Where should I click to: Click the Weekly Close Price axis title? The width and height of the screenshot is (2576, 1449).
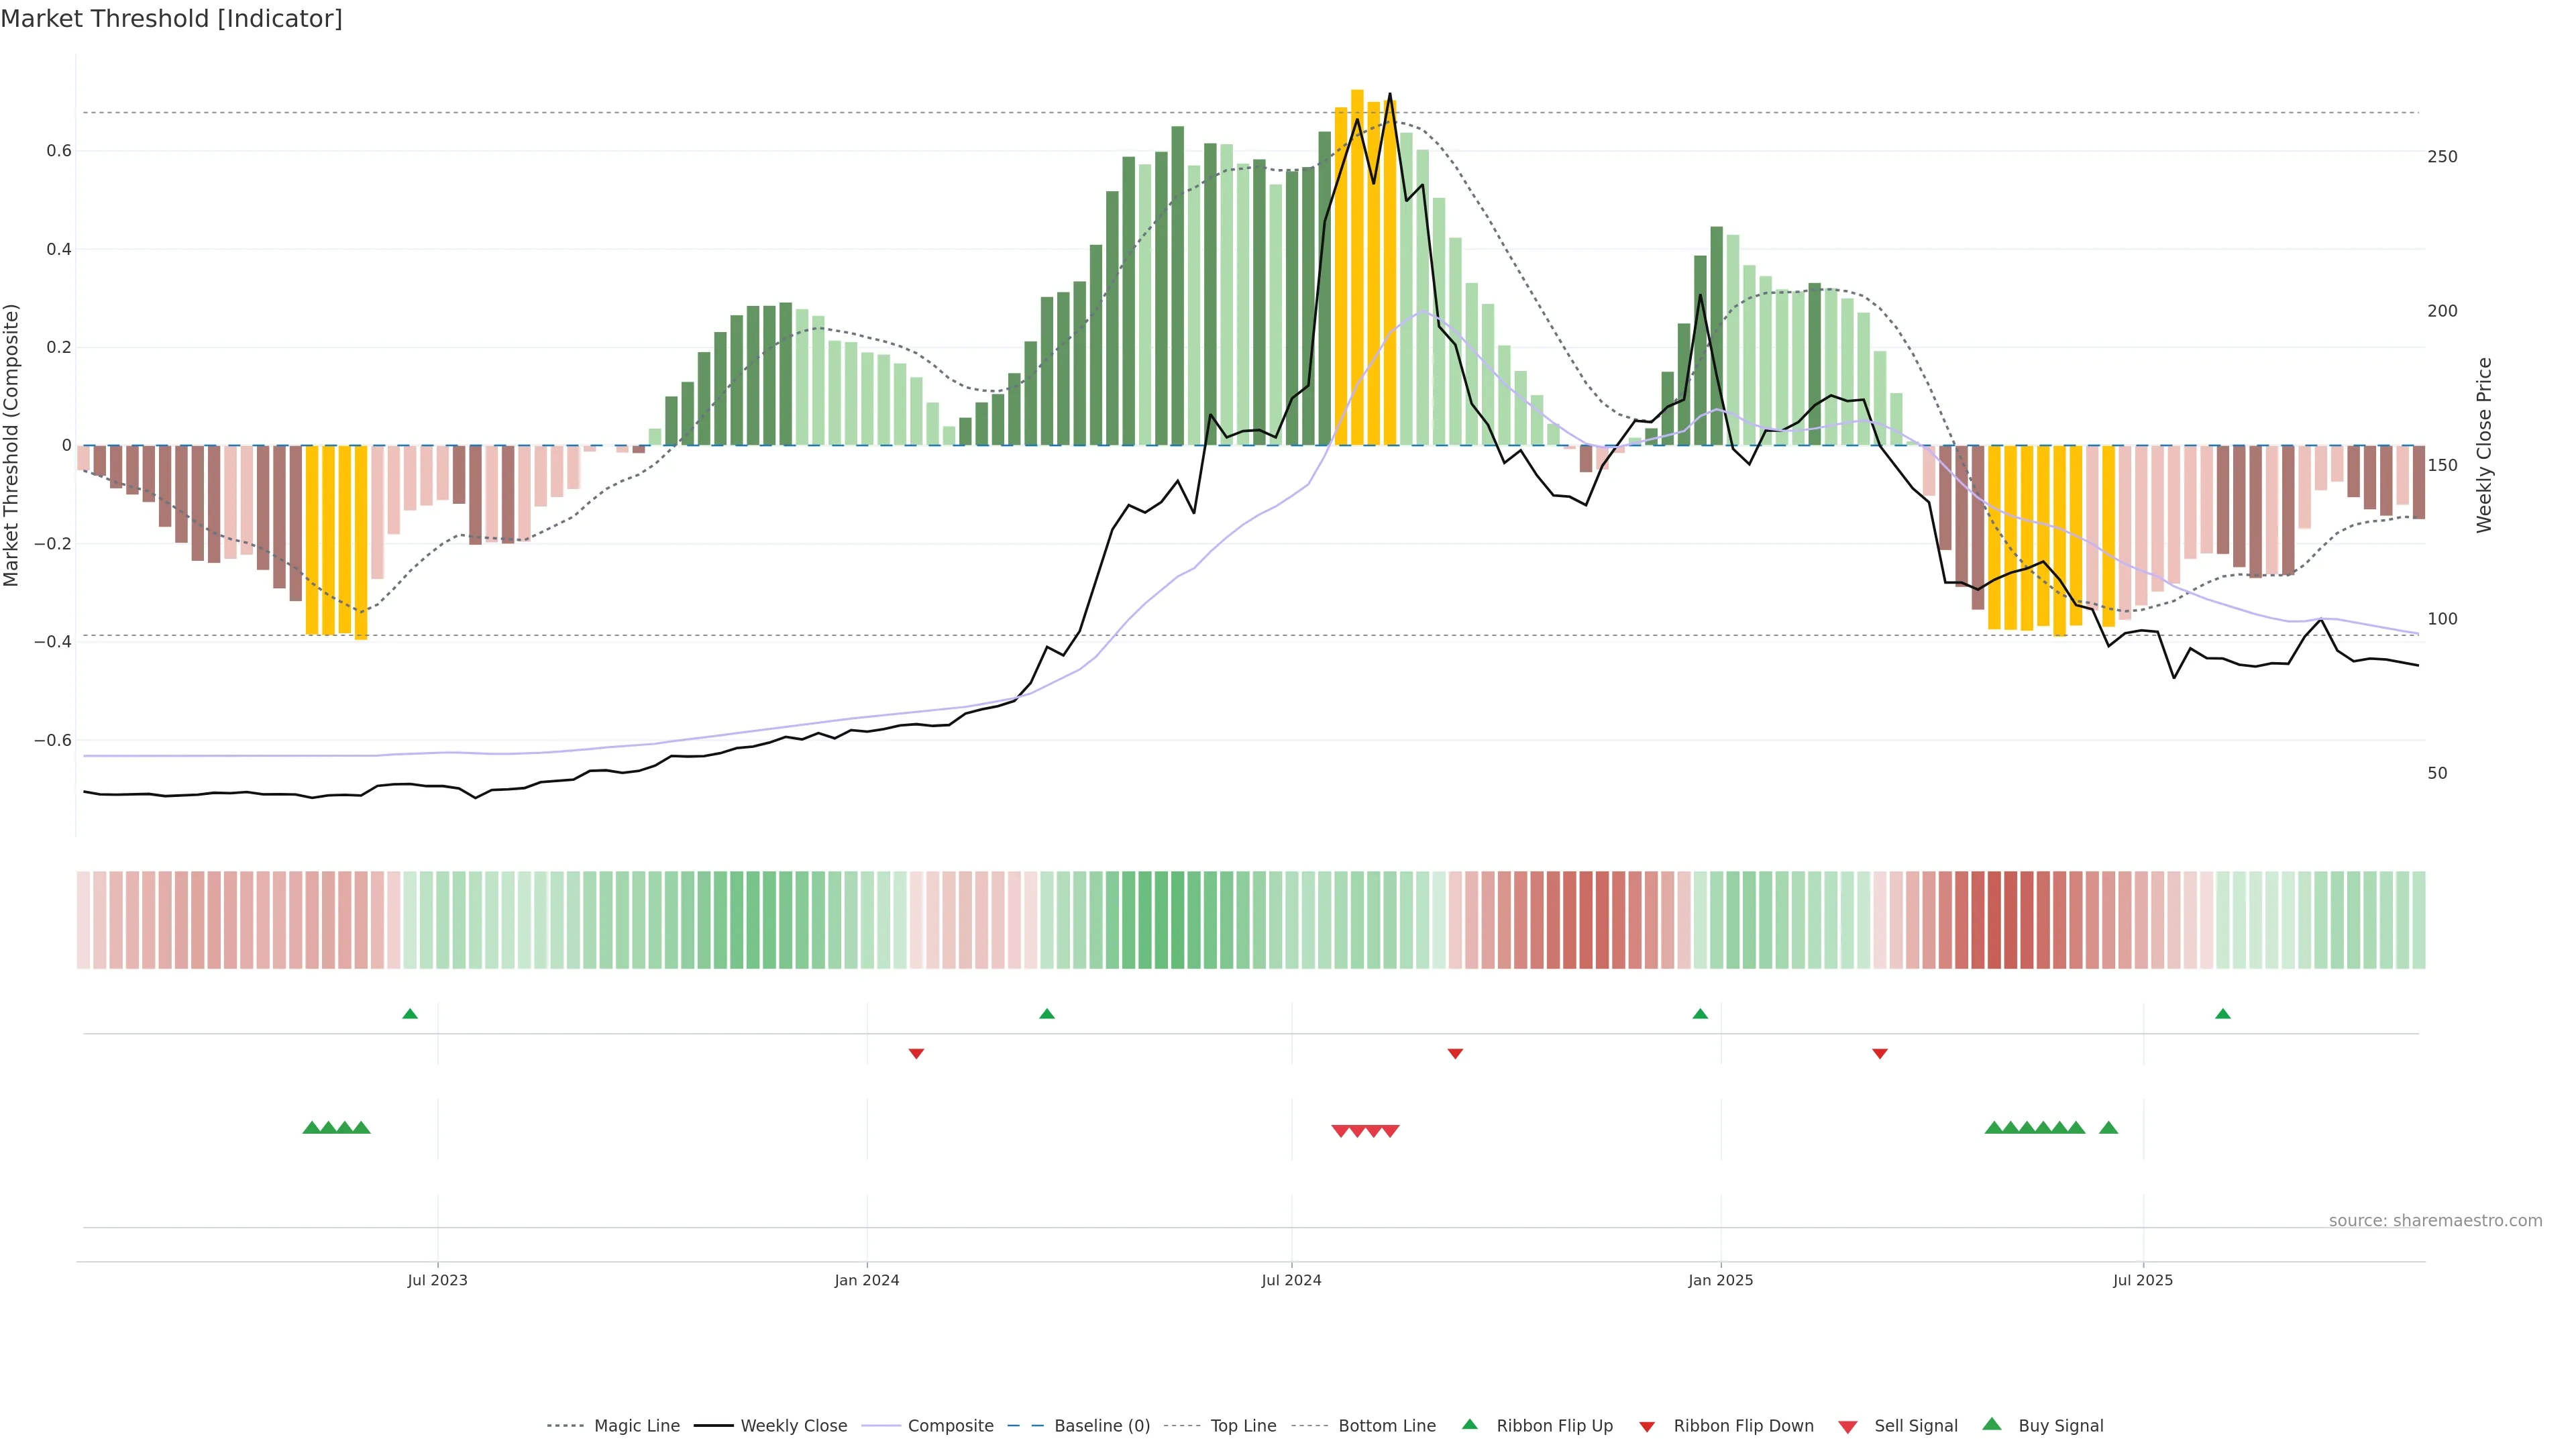pos(2484,445)
